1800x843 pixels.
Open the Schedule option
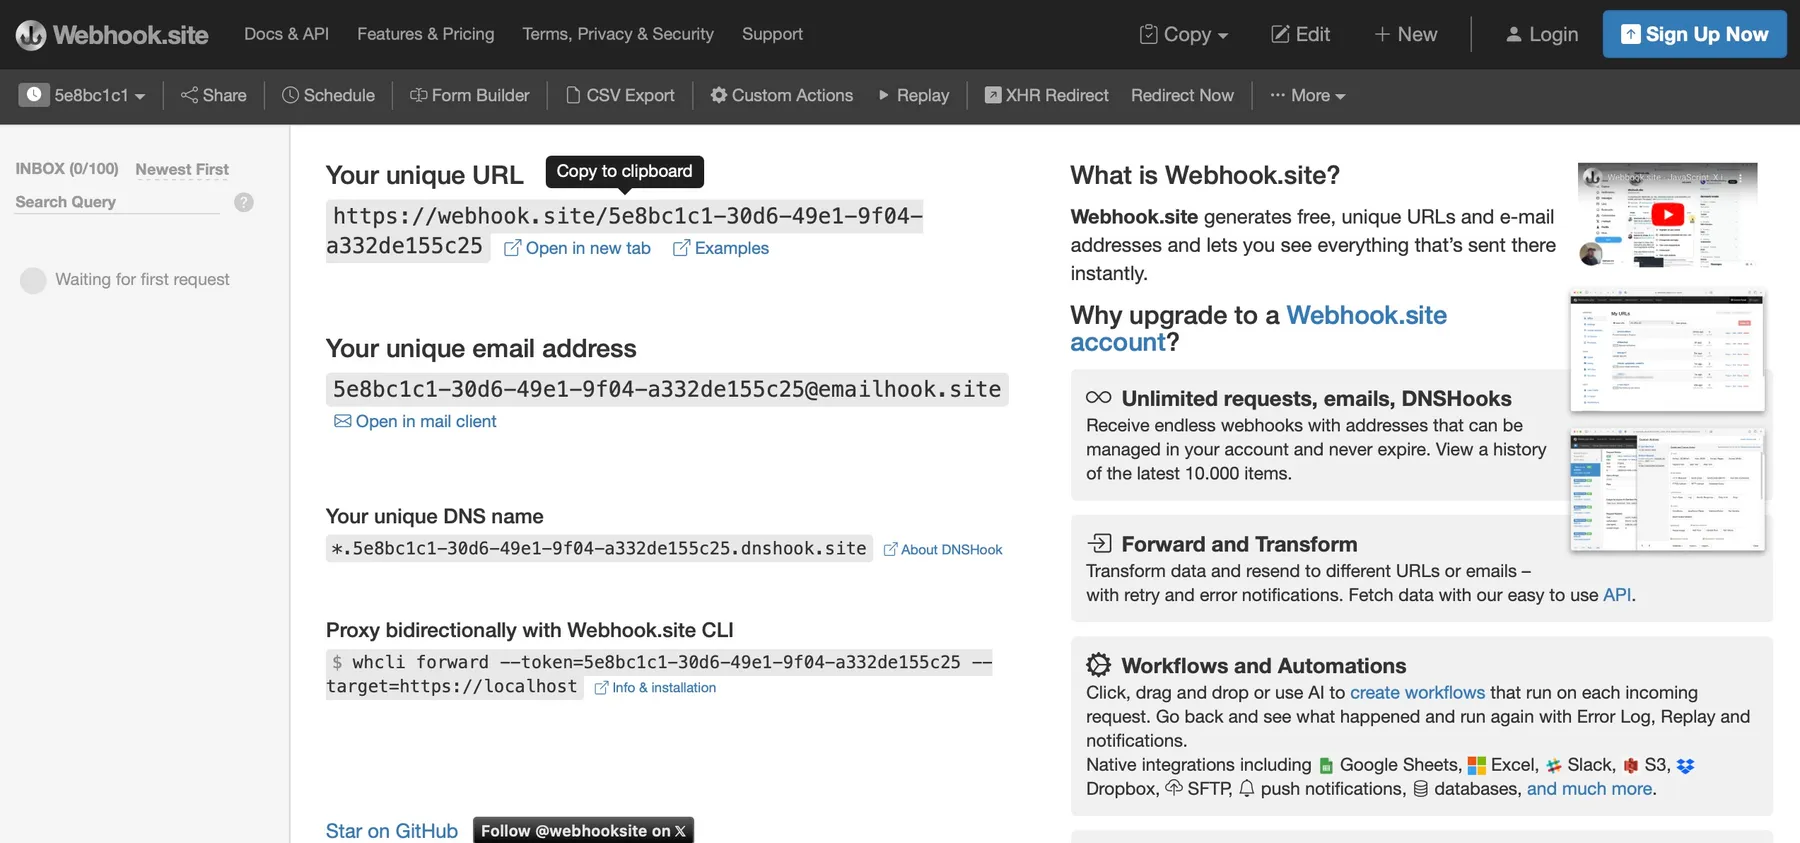click(x=328, y=95)
